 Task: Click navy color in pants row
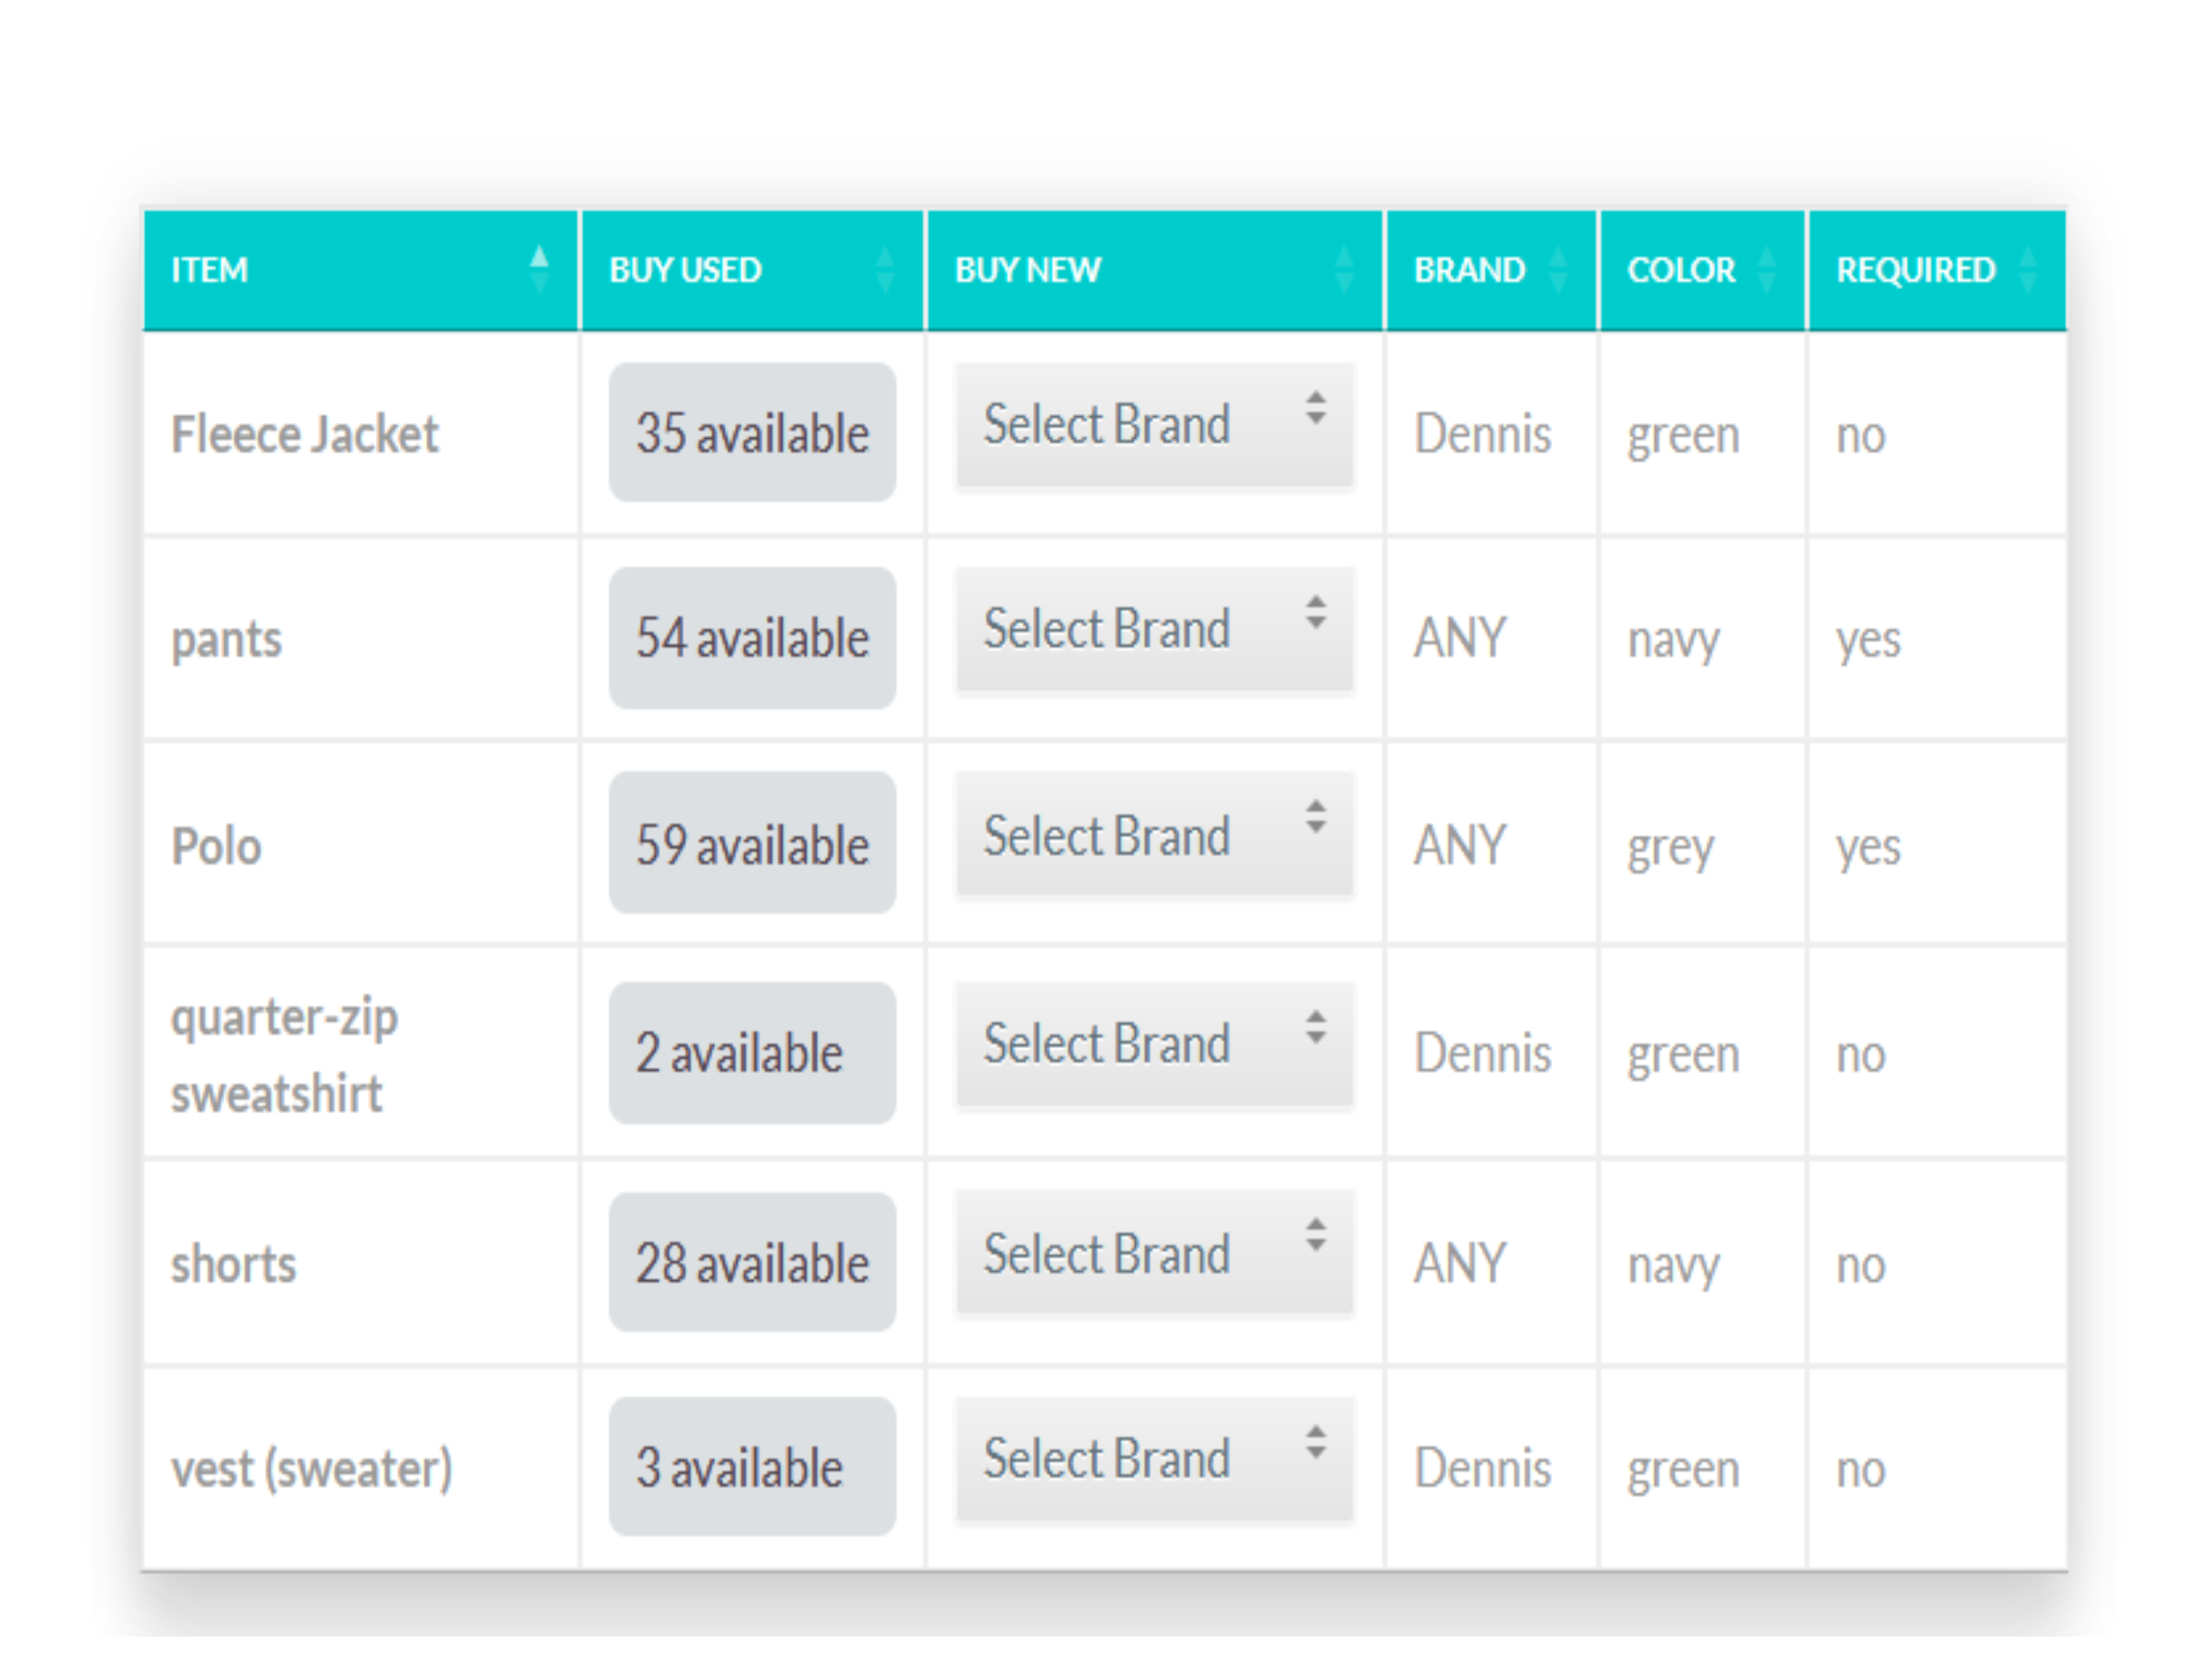click(1673, 643)
